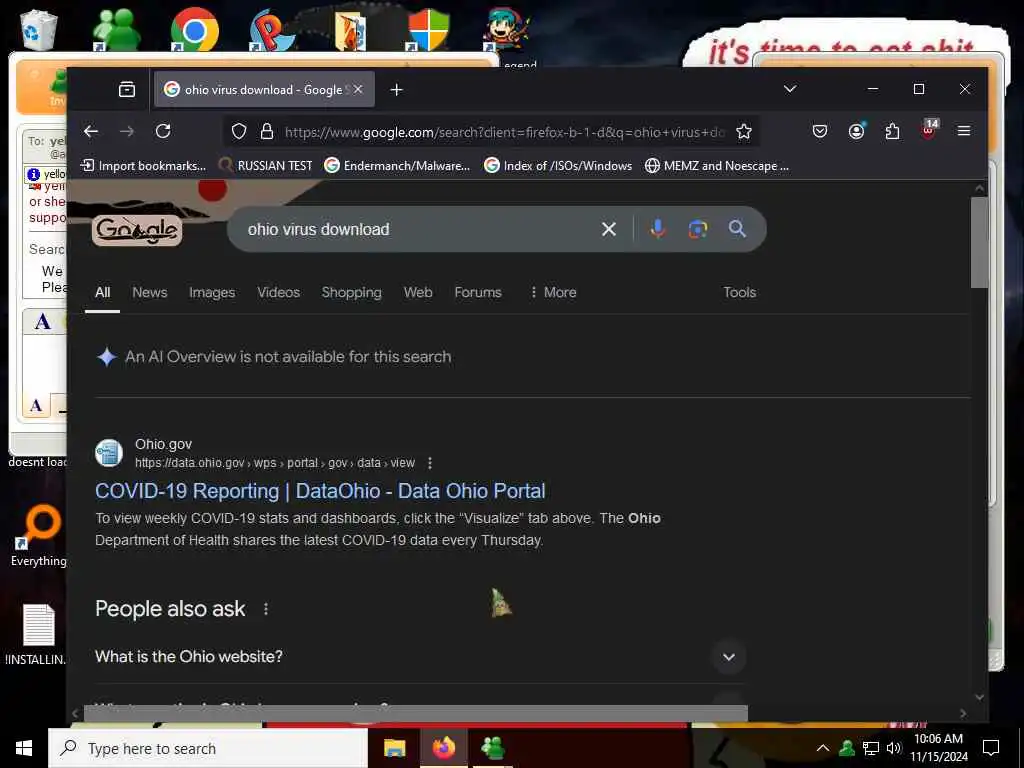Open the Firefox account icon
Viewport: 1024px width, 768px height.
[856, 131]
